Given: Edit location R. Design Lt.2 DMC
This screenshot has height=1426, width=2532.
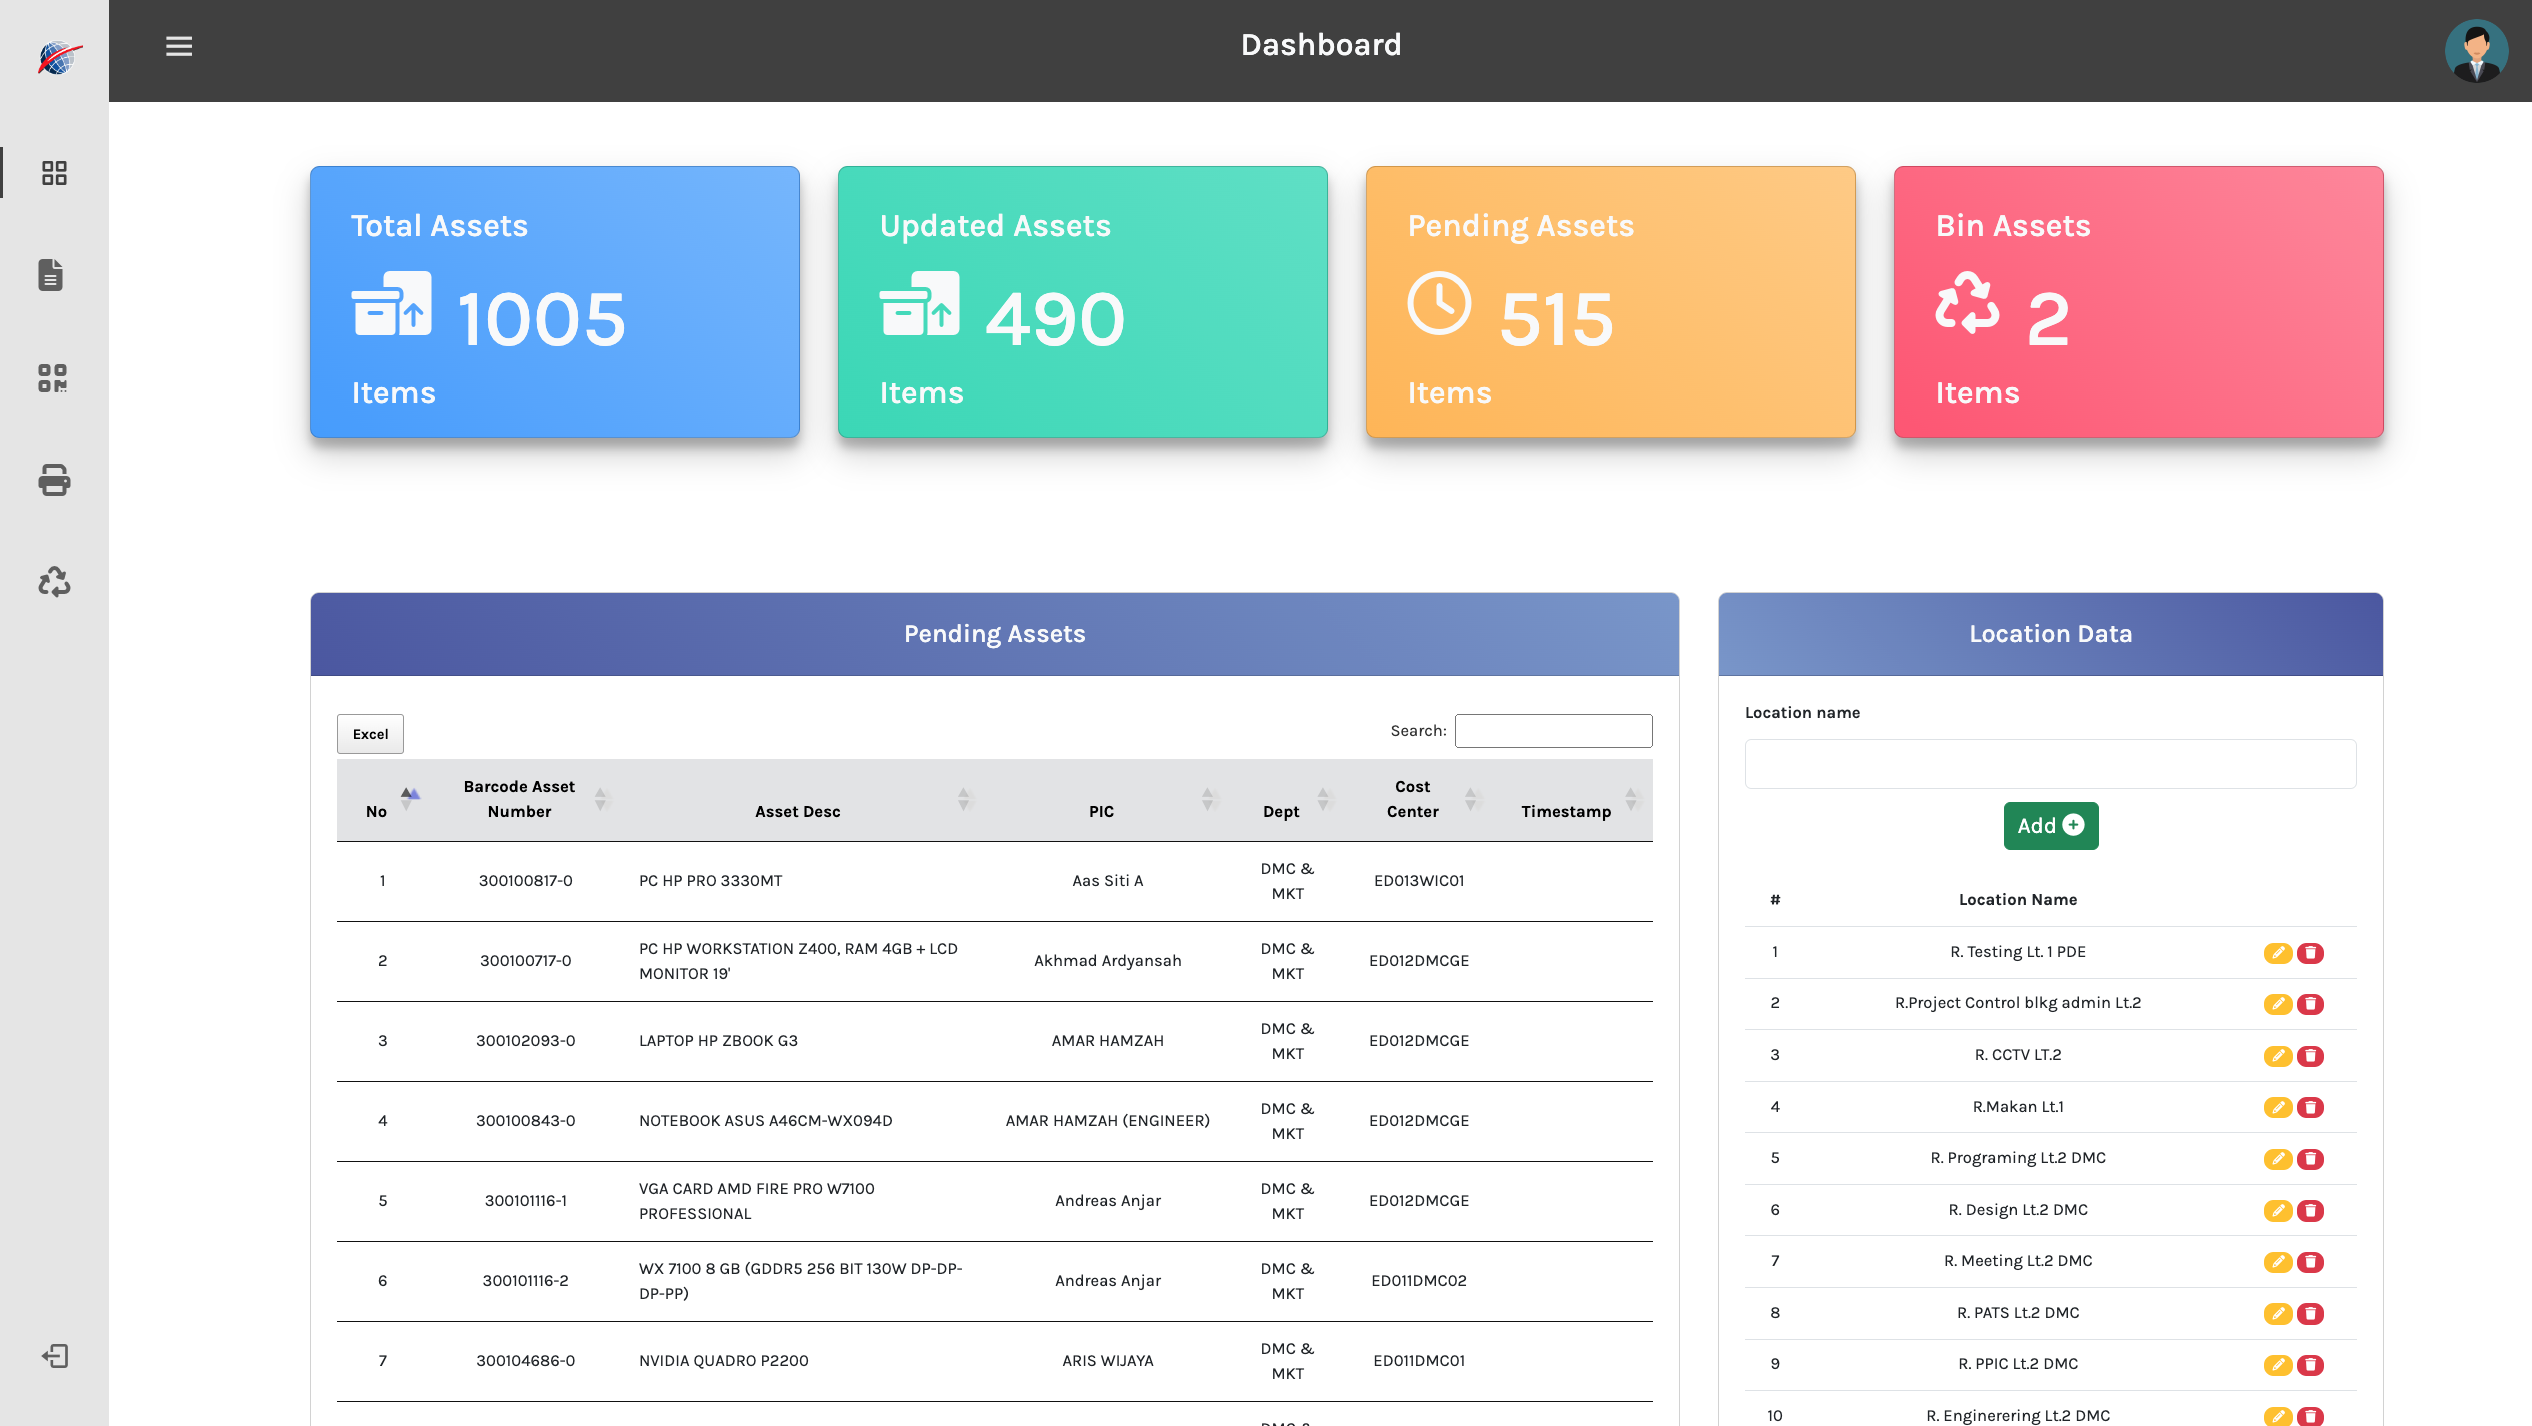Looking at the screenshot, I should click(2278, 1211).
